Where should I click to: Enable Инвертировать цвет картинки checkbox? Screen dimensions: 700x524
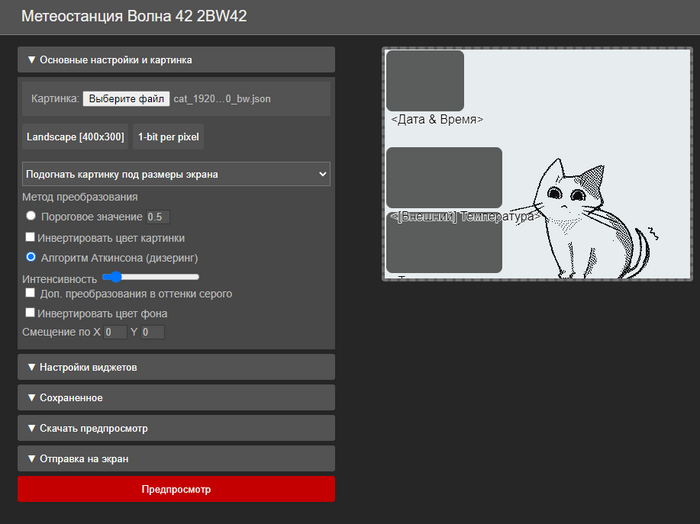(31, 238)
